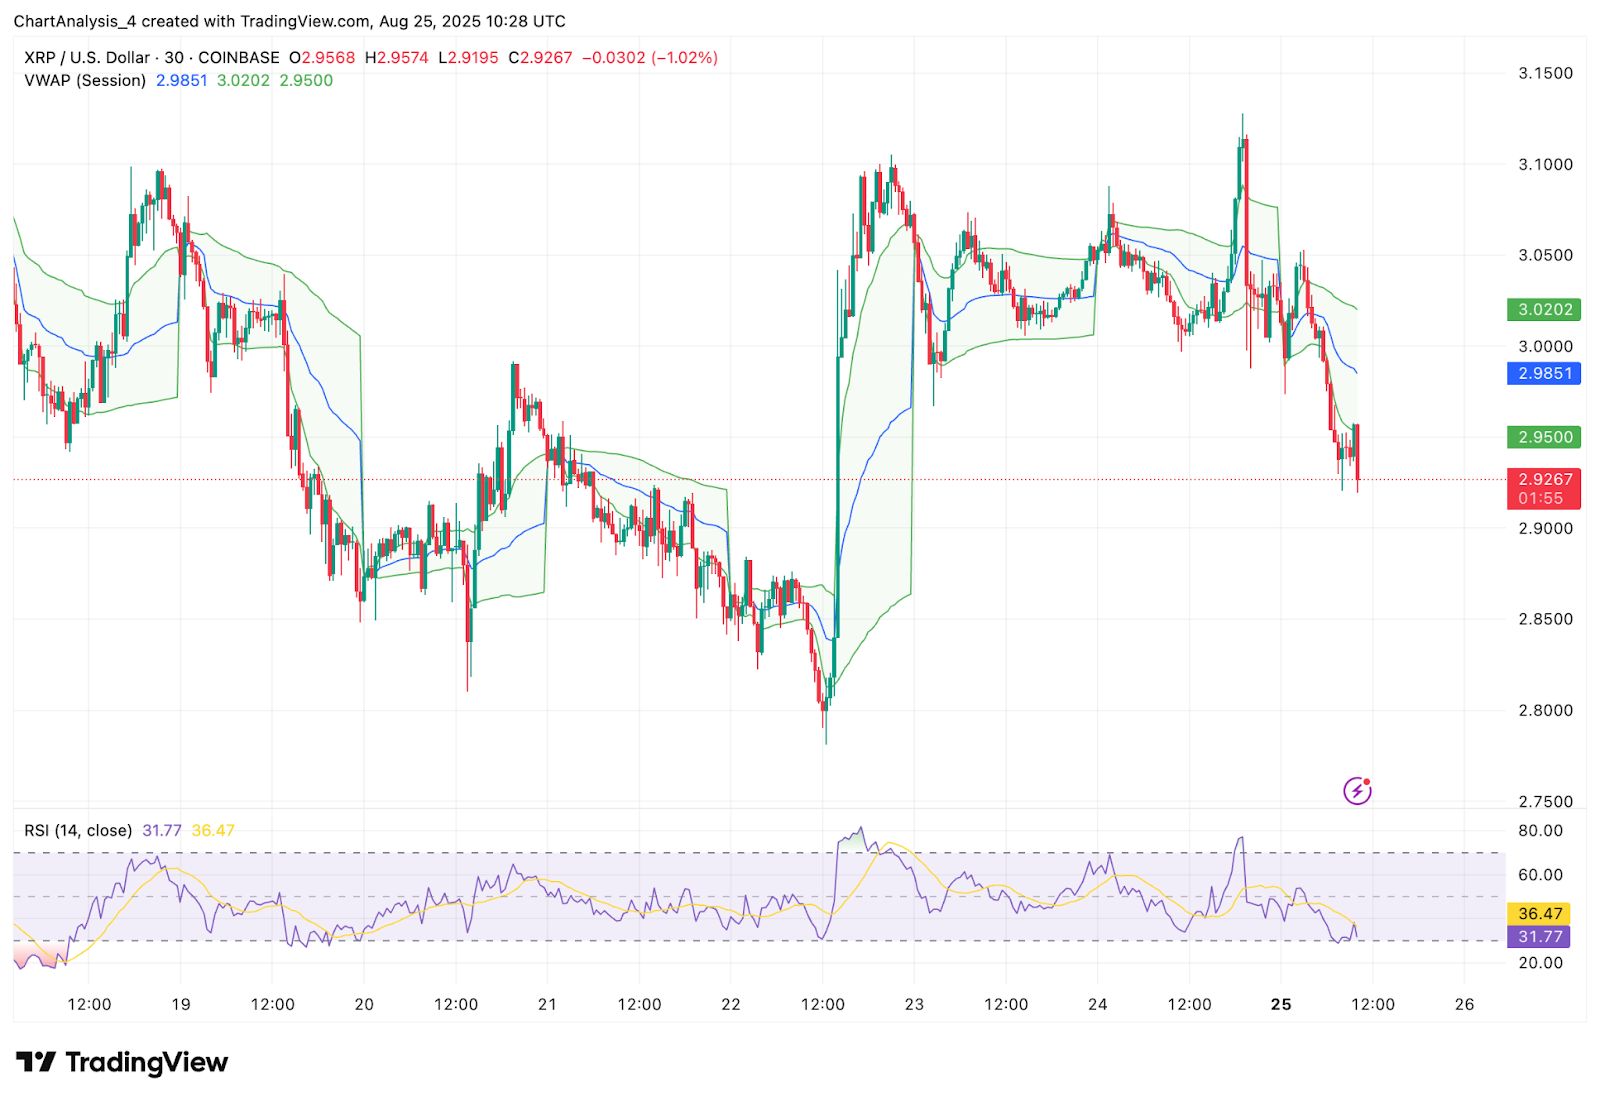Click the 2.8500 price axis label

click(1545, 619)
